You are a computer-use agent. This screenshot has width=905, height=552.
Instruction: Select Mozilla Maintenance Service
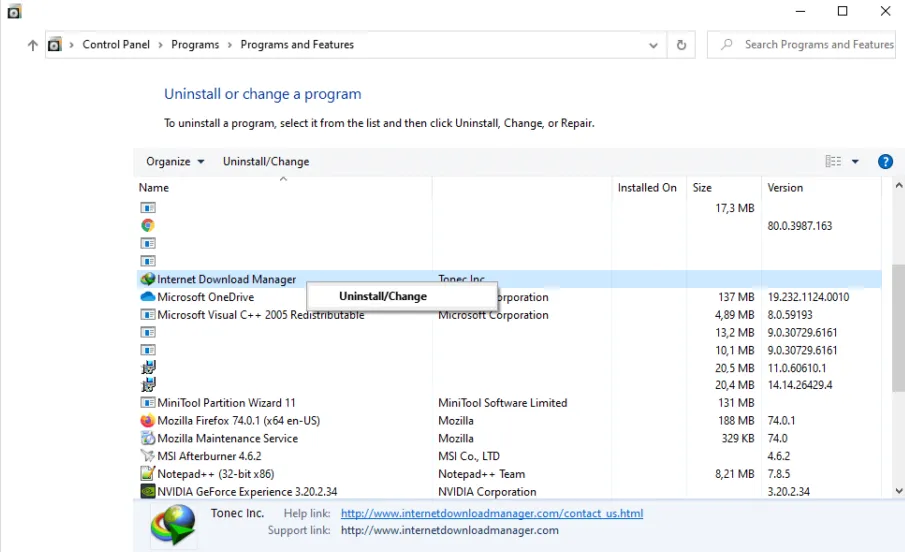point(227,438)
